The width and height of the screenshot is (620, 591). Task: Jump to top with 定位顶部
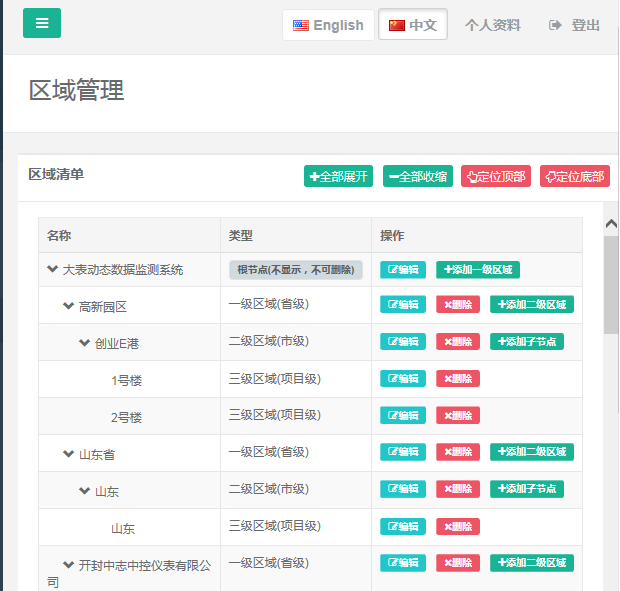496,176
